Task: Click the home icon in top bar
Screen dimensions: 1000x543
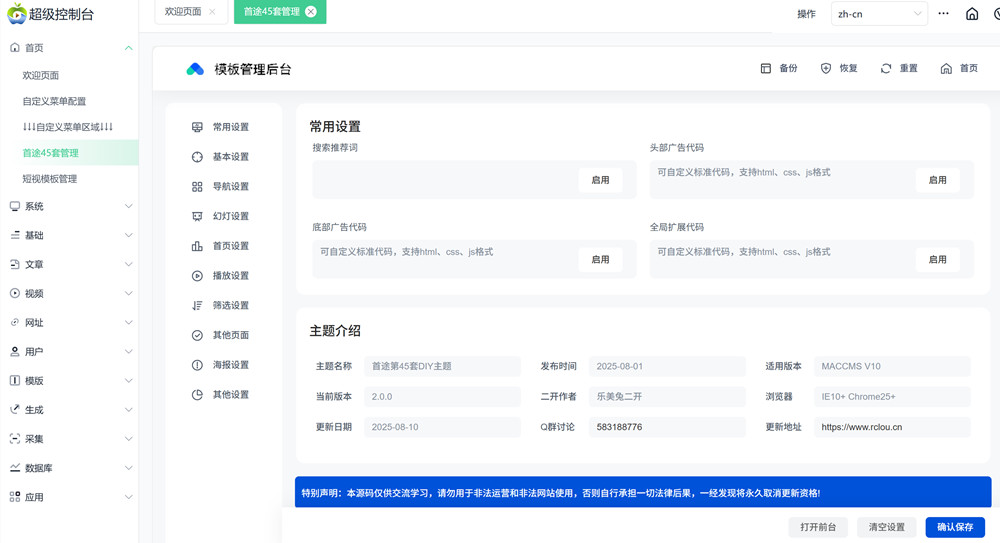Action: coord(971,14)
